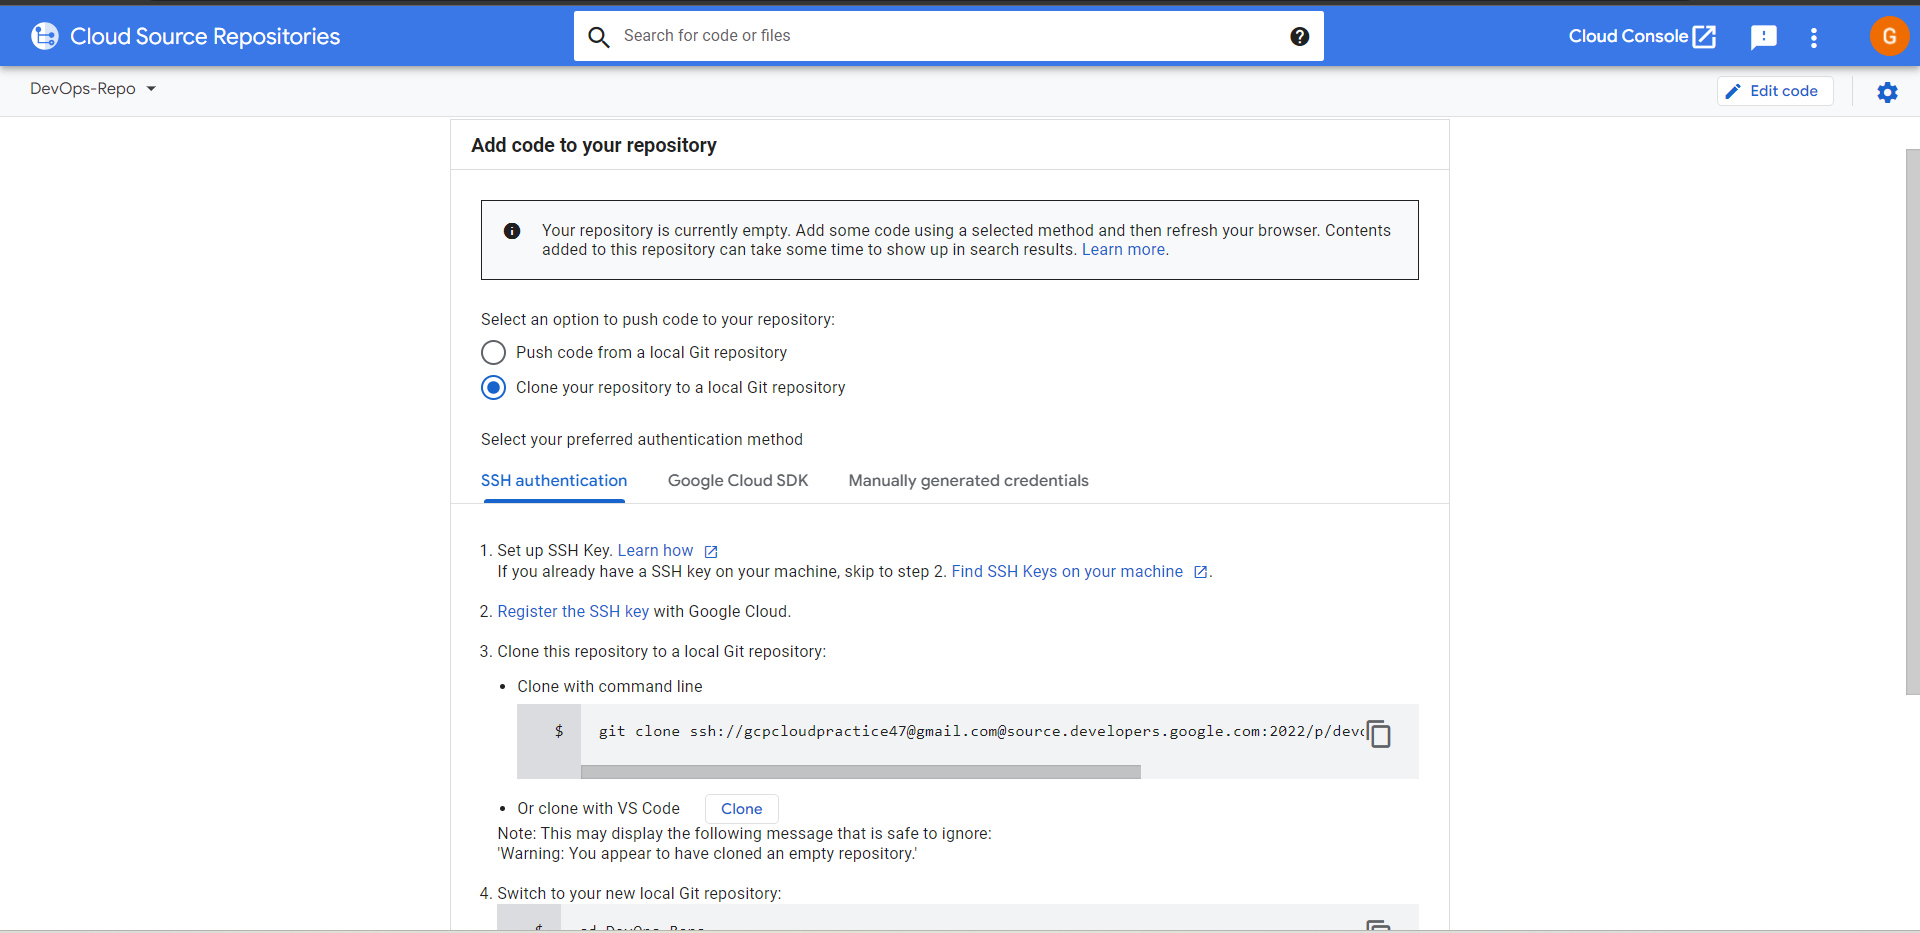Click the Clone button for VS Code
Image resolution: width=1920 pixels, height=933 pixels.
[x=741, y=808]
